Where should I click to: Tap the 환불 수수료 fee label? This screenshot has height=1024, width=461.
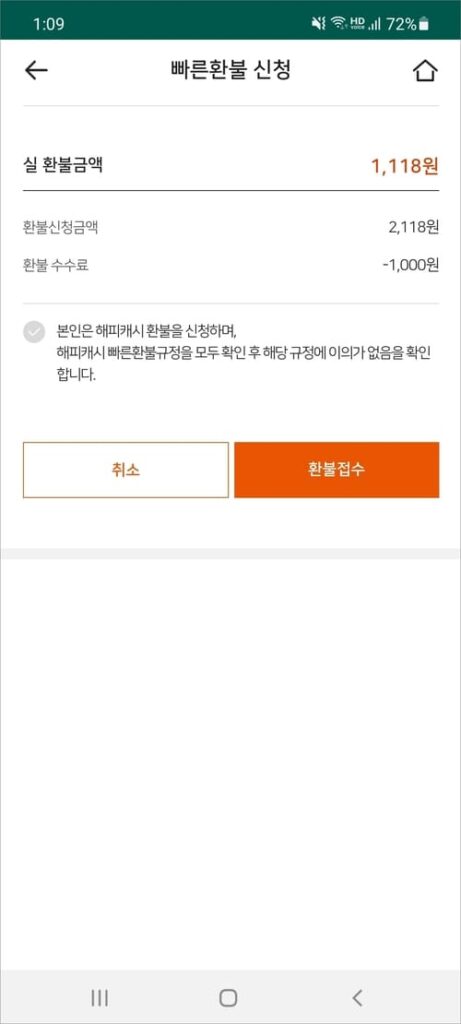click(x=56, y=265)
